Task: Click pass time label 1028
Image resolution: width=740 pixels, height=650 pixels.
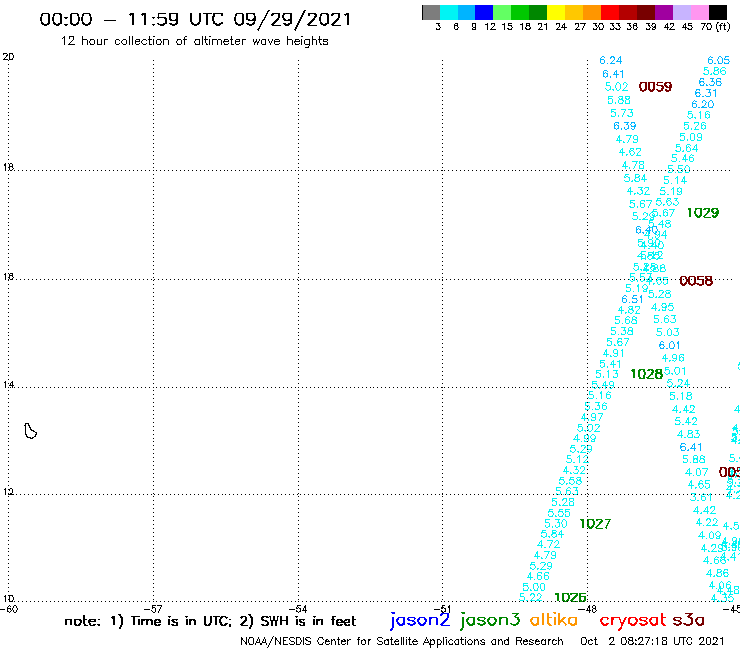Action: pyautogui.click(x=647, y=374)
